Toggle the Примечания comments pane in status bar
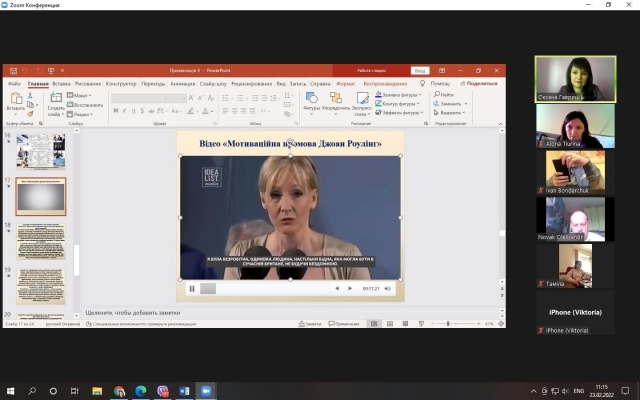The image size is (640, 400). coord(343,324)
